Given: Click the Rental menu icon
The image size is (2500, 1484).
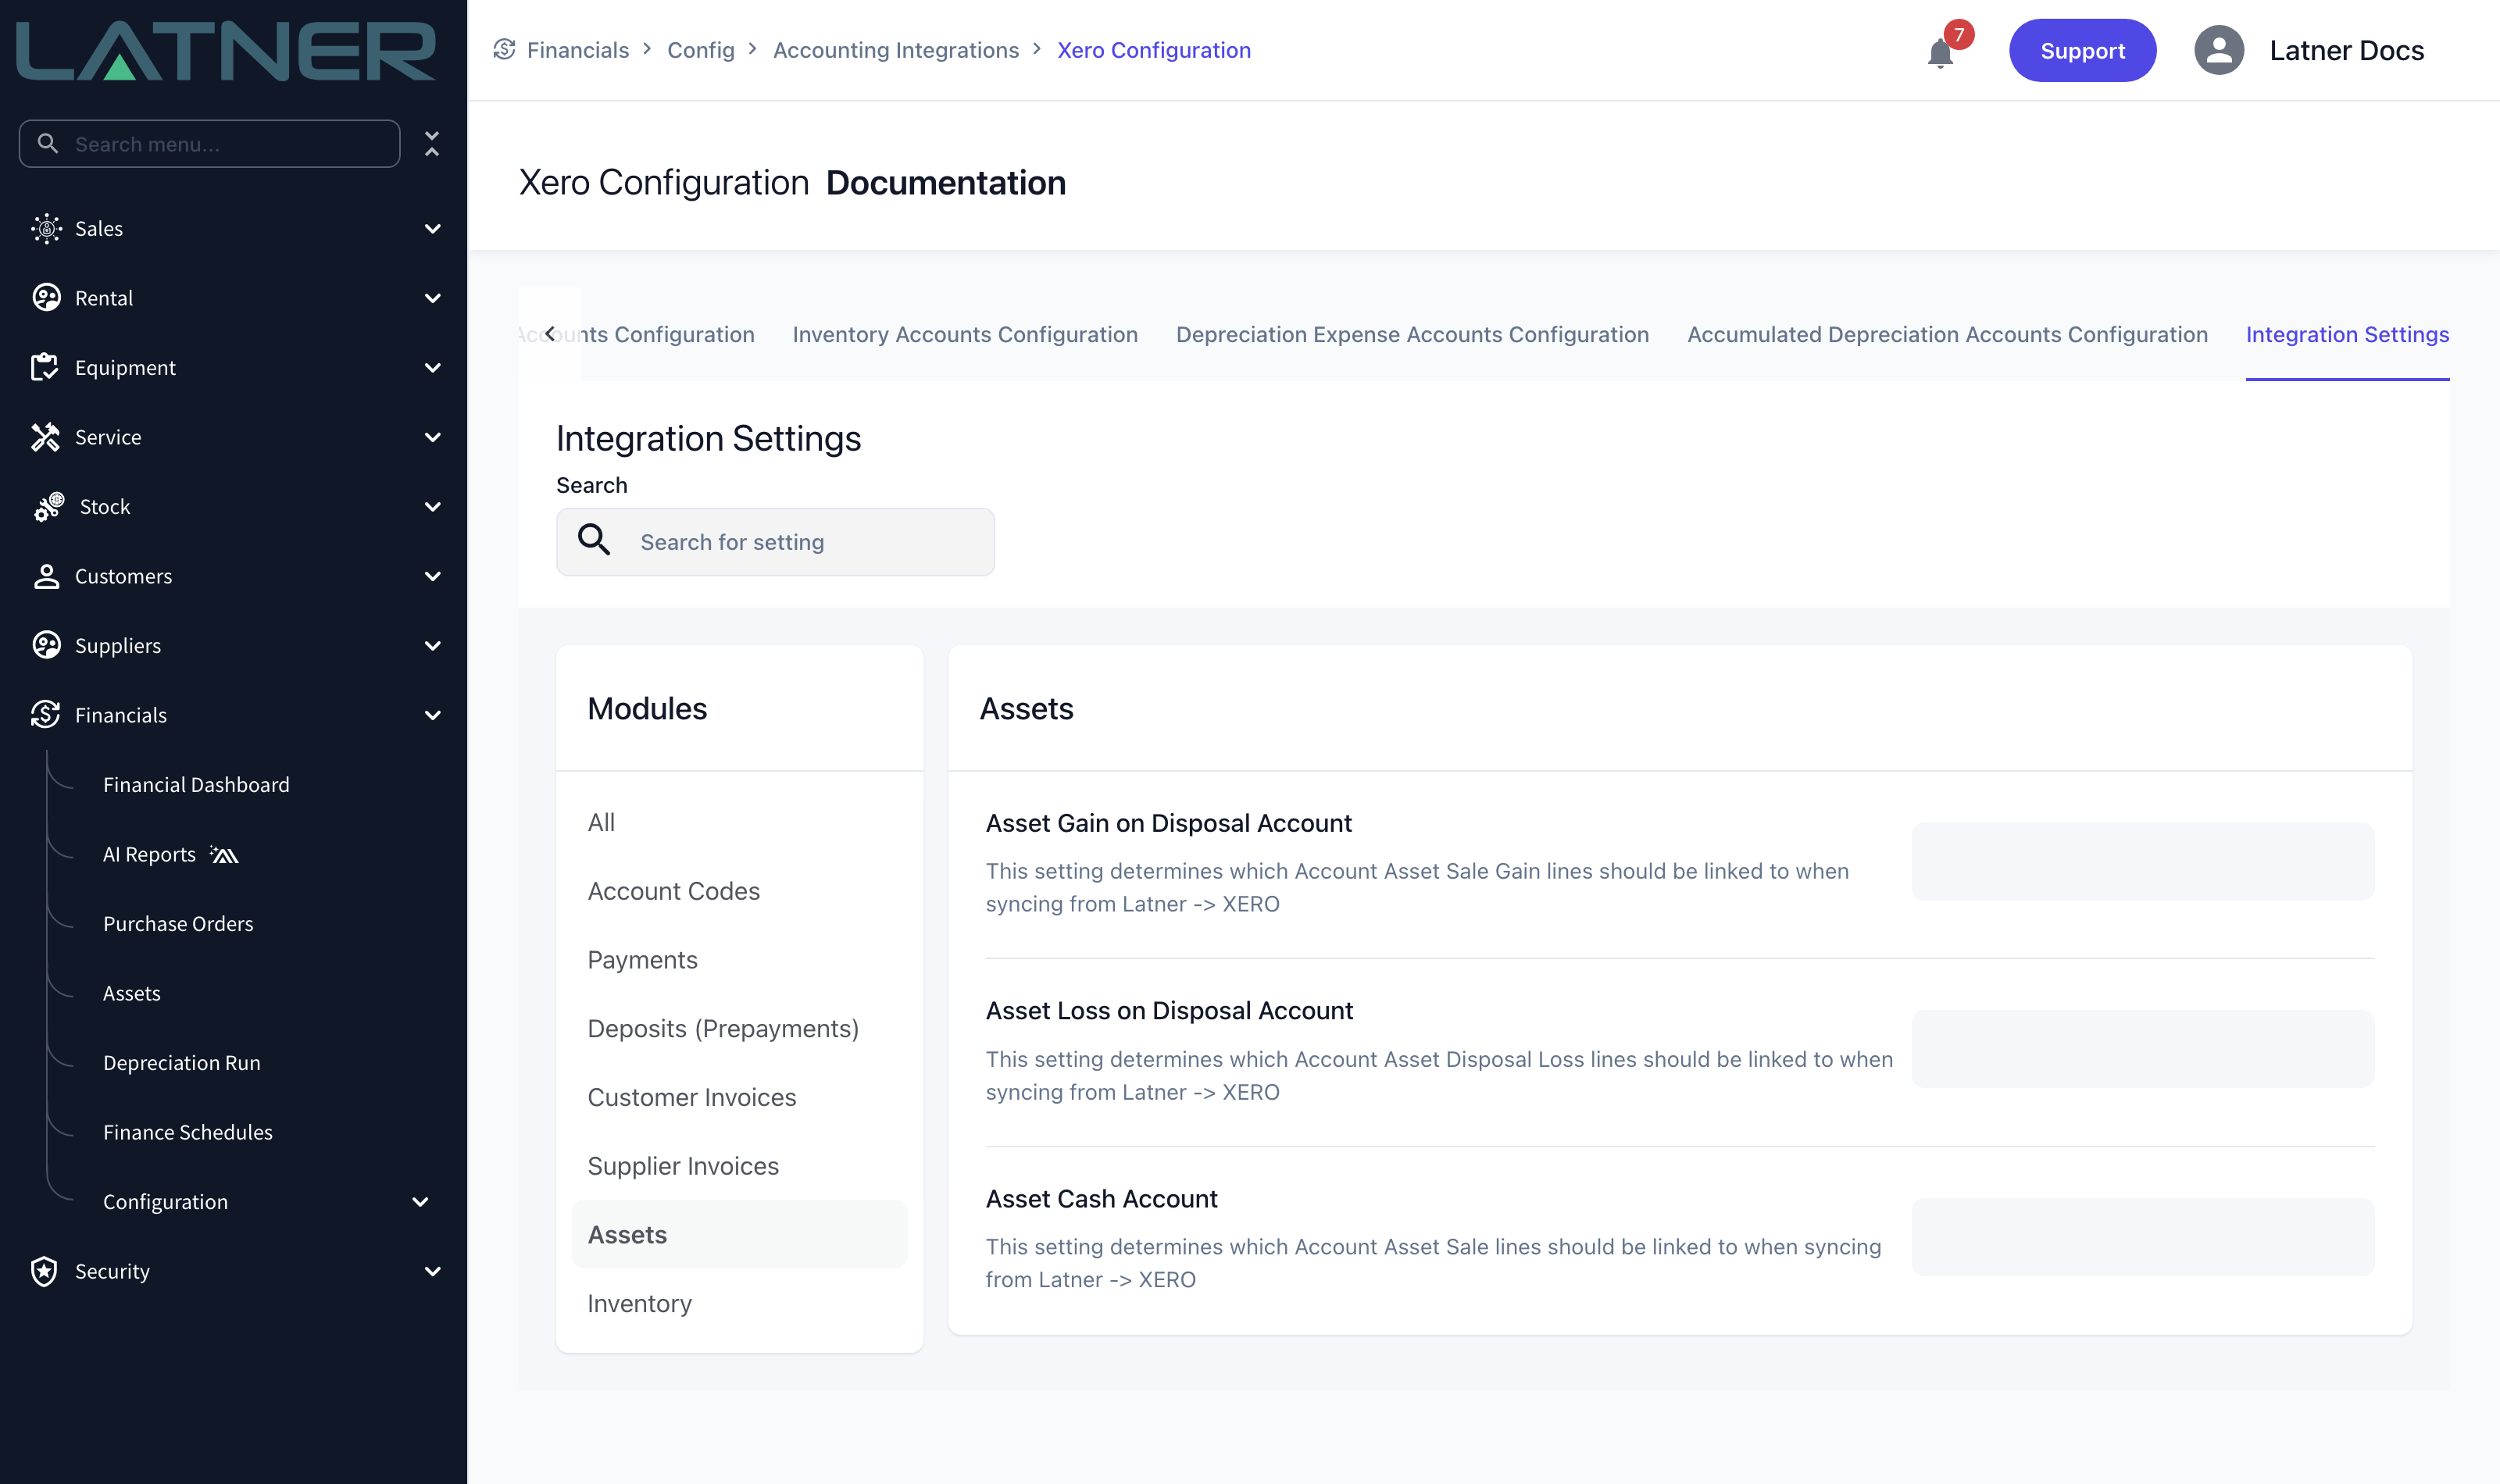Looking at the screenshot, I should (x=46, y=298).
